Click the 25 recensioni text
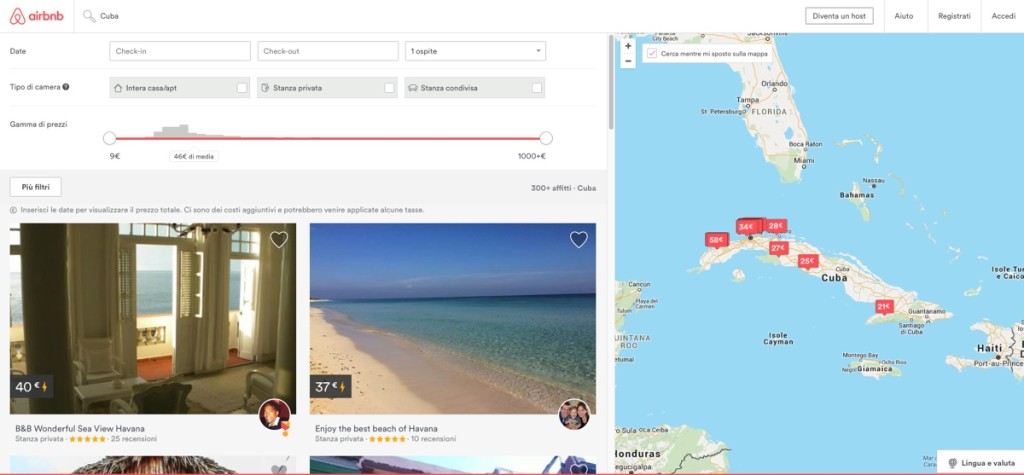The width and height of the screenshot is (1024, 475). point(134,439)
